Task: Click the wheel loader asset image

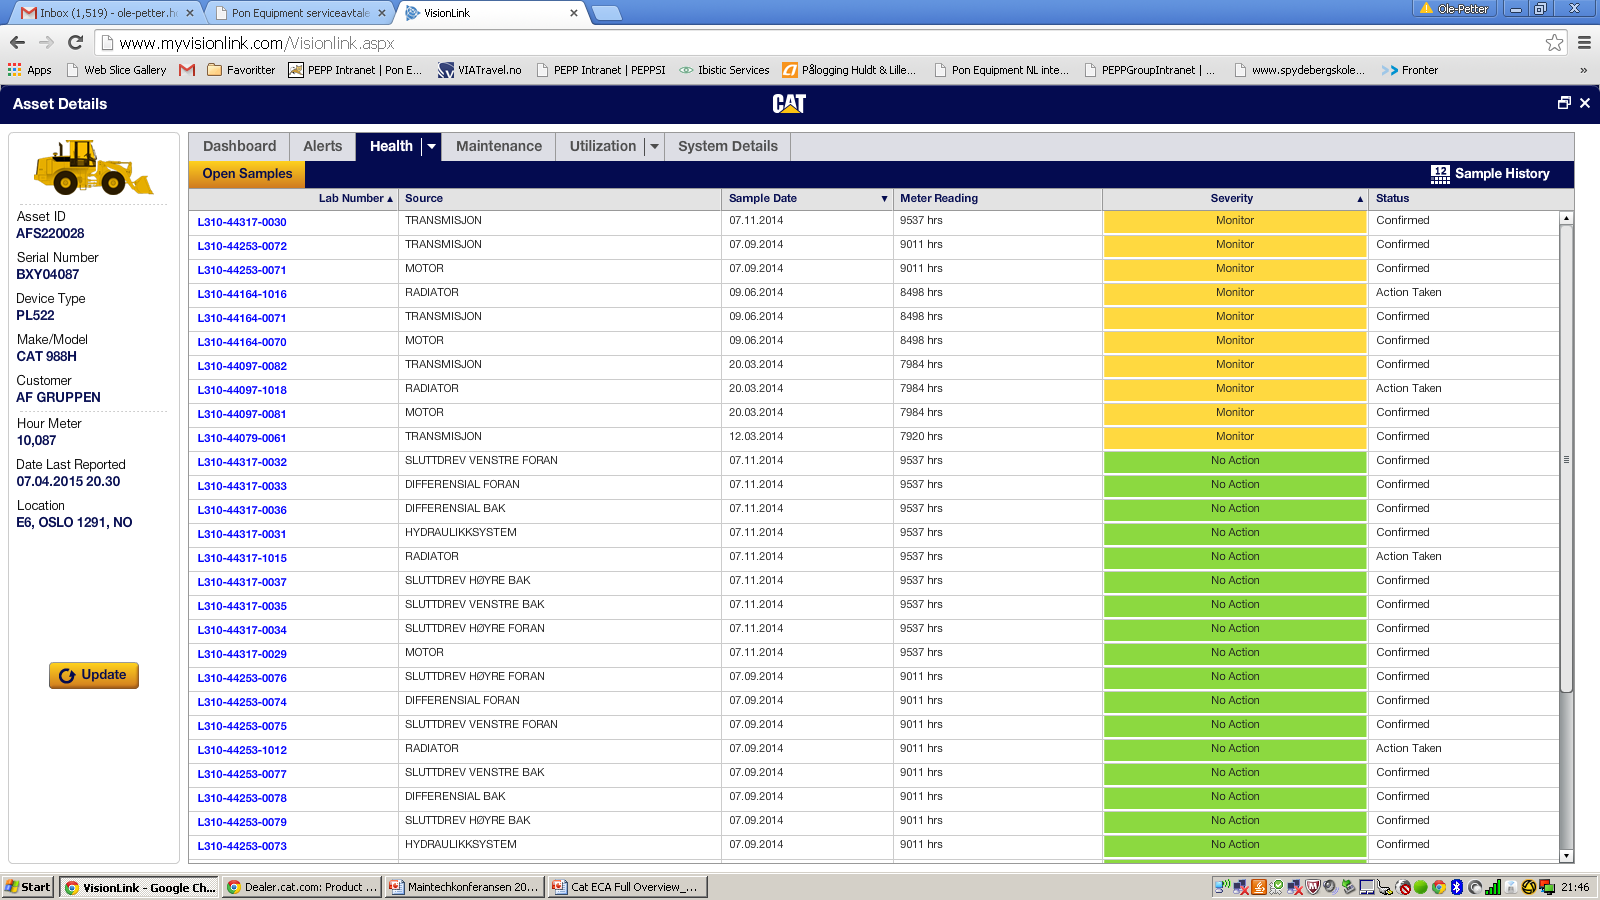Action: click(x=93, y=167)
